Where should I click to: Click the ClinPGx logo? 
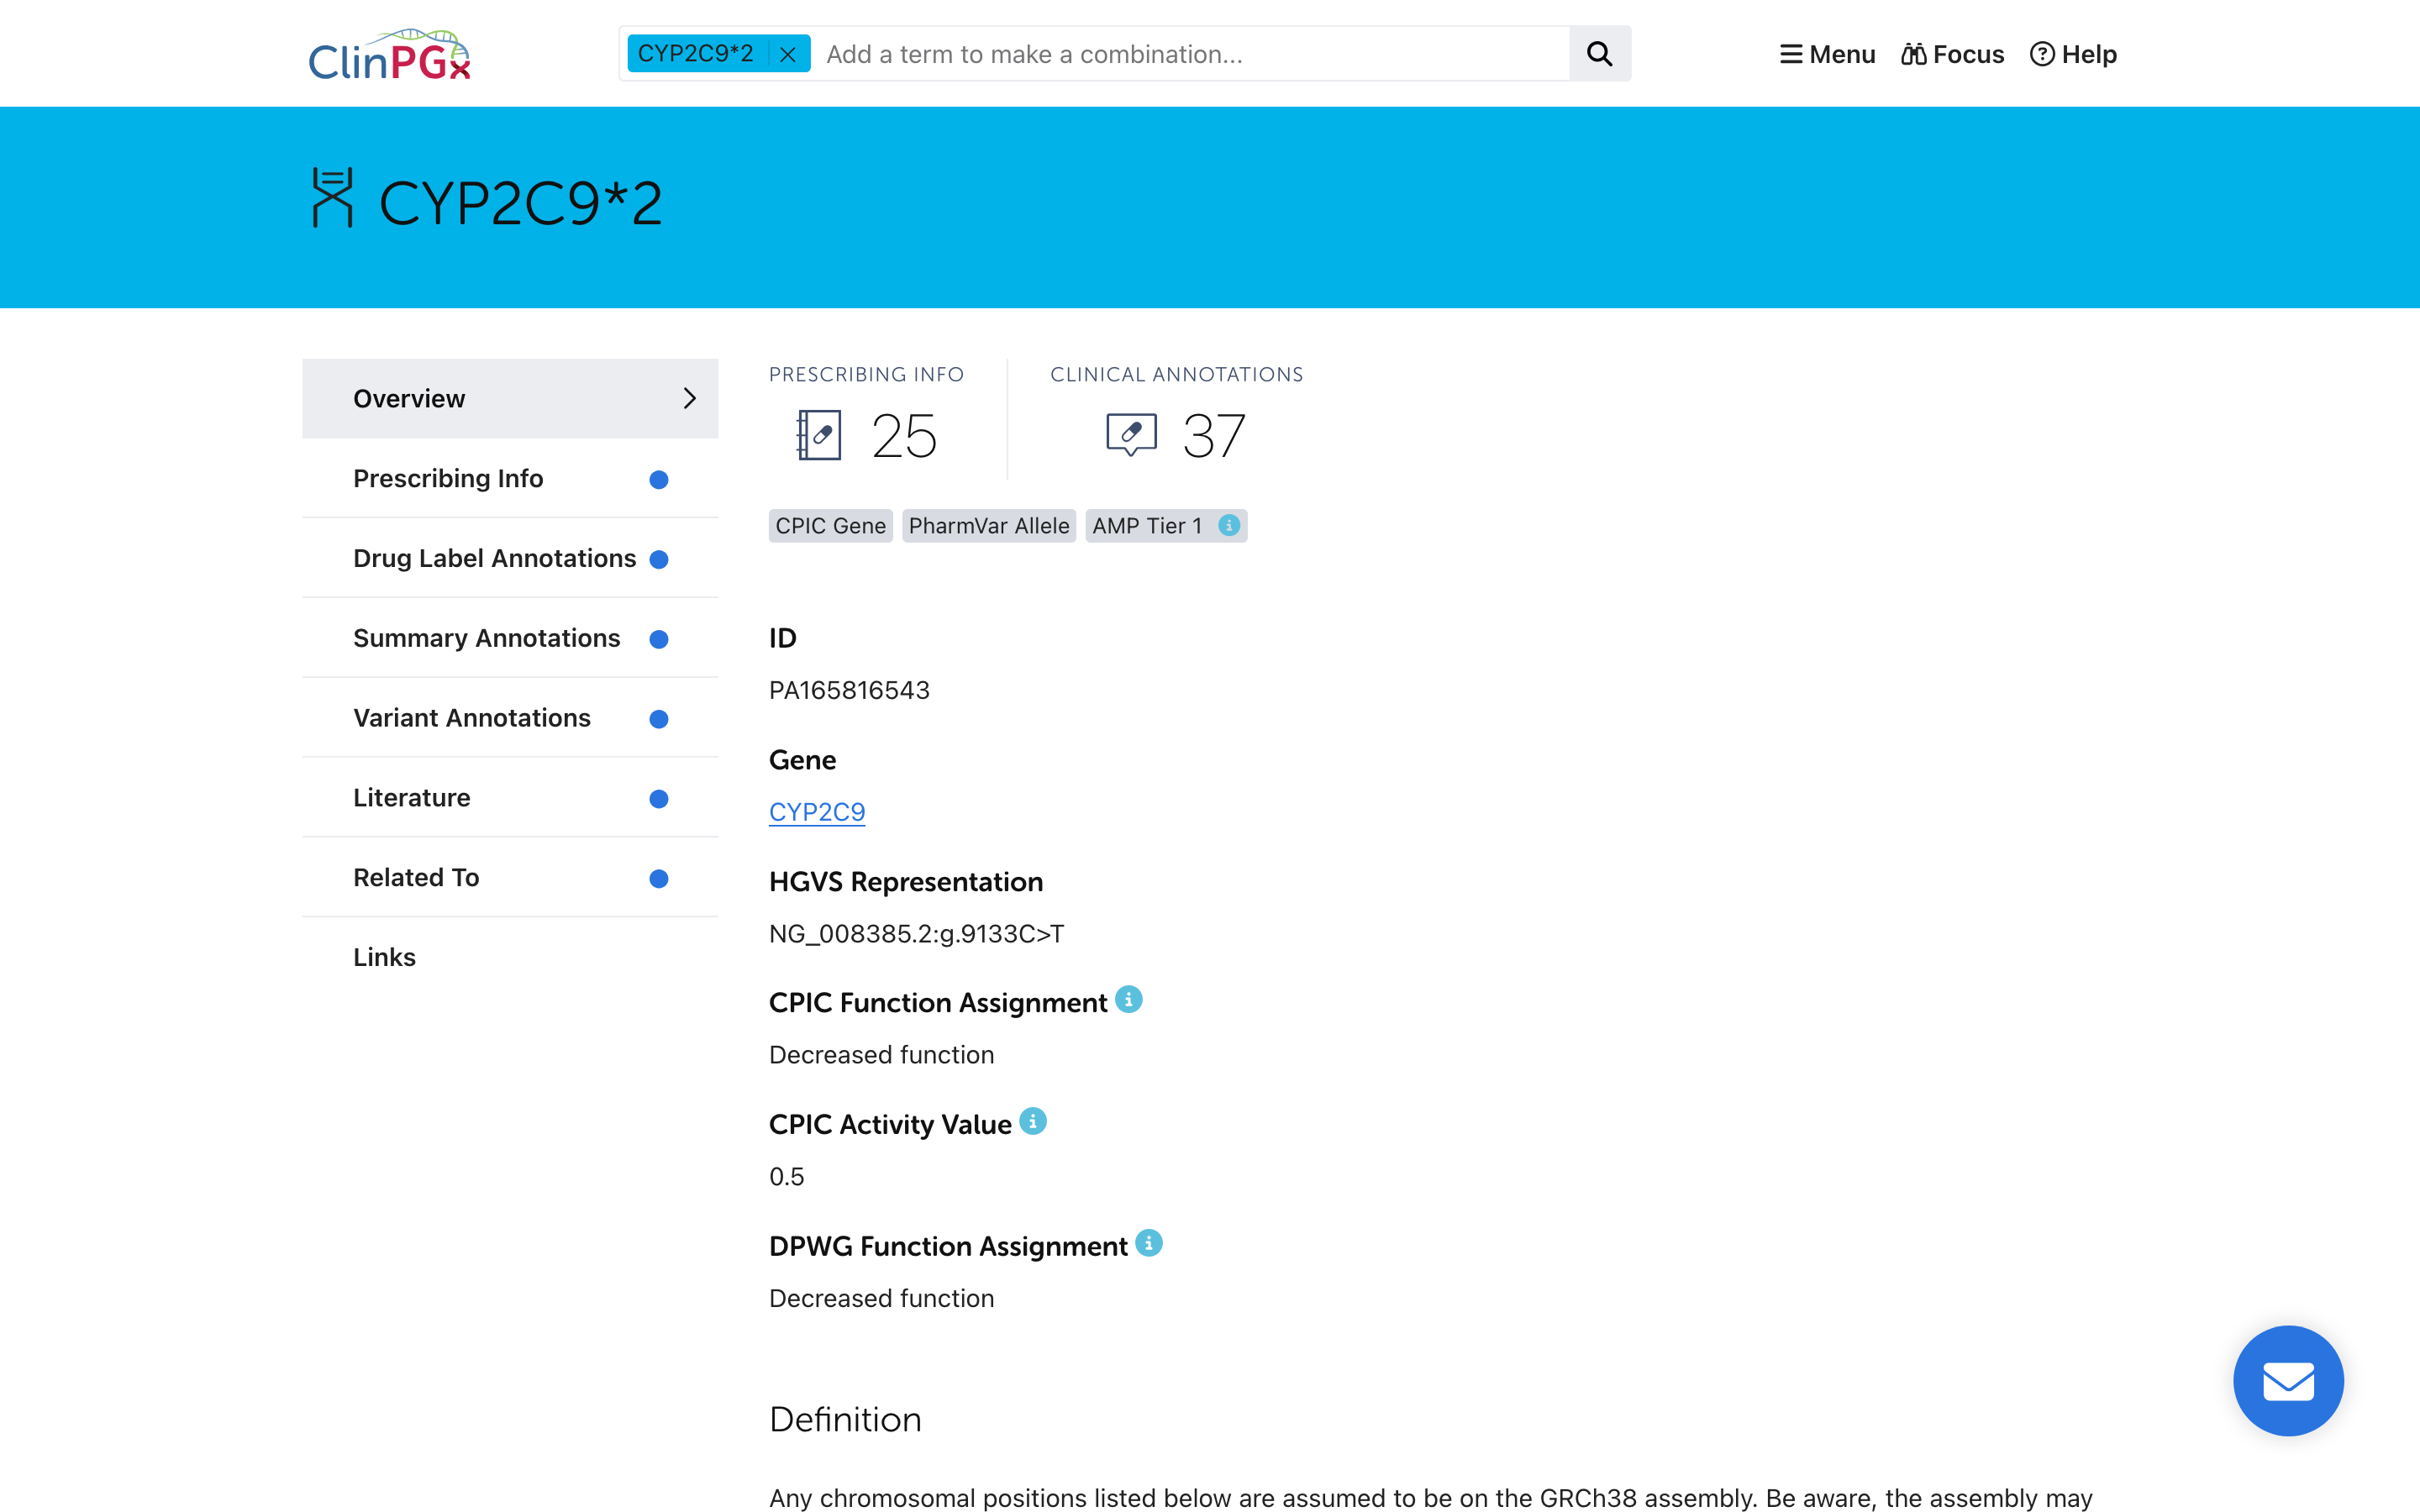pos(389,55)
